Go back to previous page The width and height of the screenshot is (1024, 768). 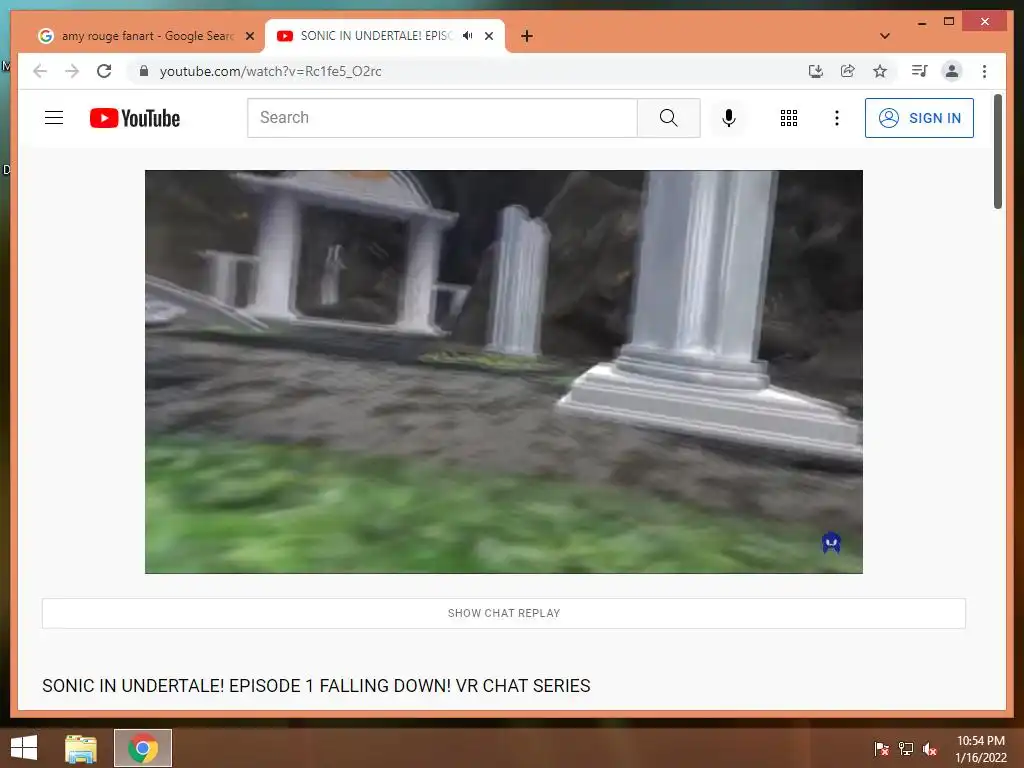pos(40,71)
